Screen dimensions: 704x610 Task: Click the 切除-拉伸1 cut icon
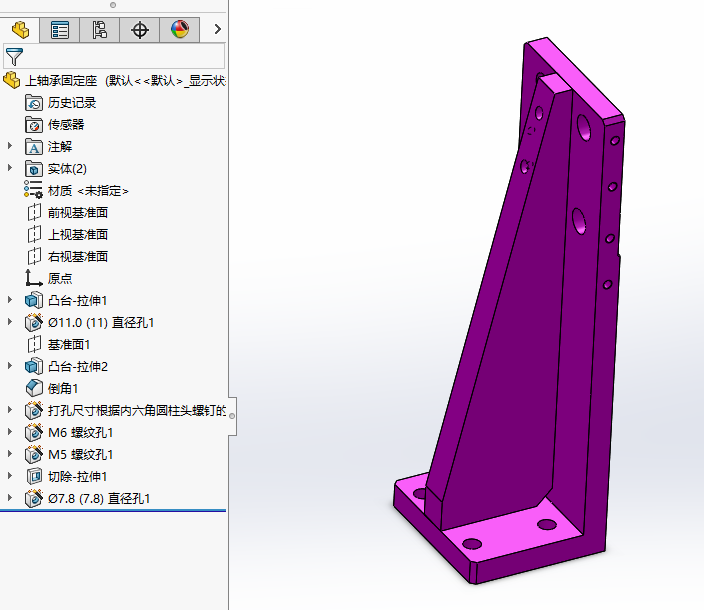[x=34, y=476]
